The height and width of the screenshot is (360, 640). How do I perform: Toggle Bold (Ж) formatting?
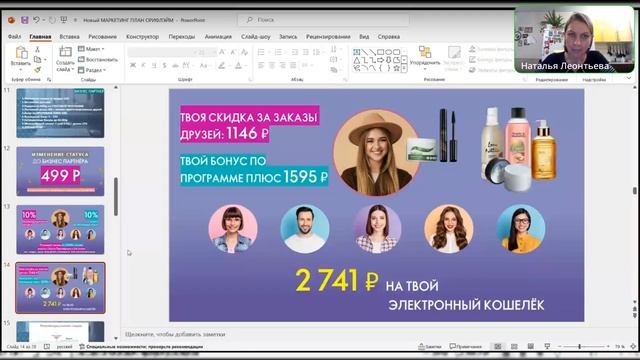tap(133, 65)
